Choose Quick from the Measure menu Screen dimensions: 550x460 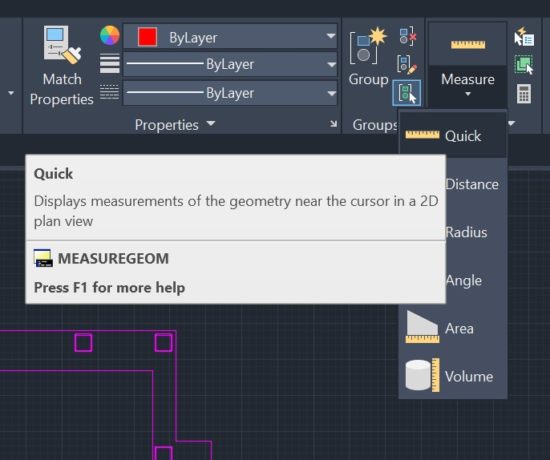pos(452,135)
